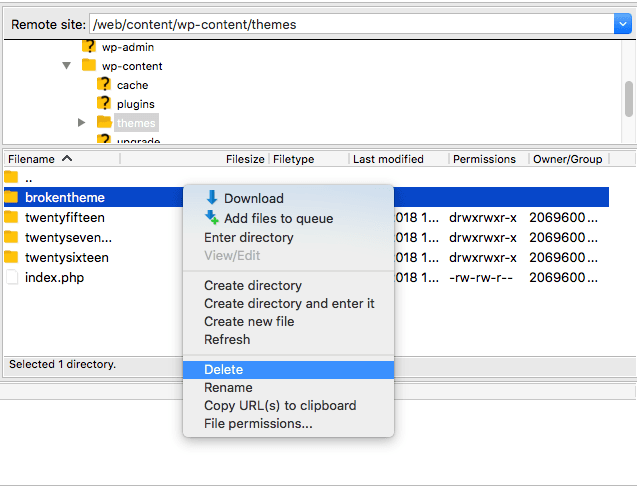Collapse the wp-content tree node
Viewport: 637px width, 486px height.
(67, 65)
